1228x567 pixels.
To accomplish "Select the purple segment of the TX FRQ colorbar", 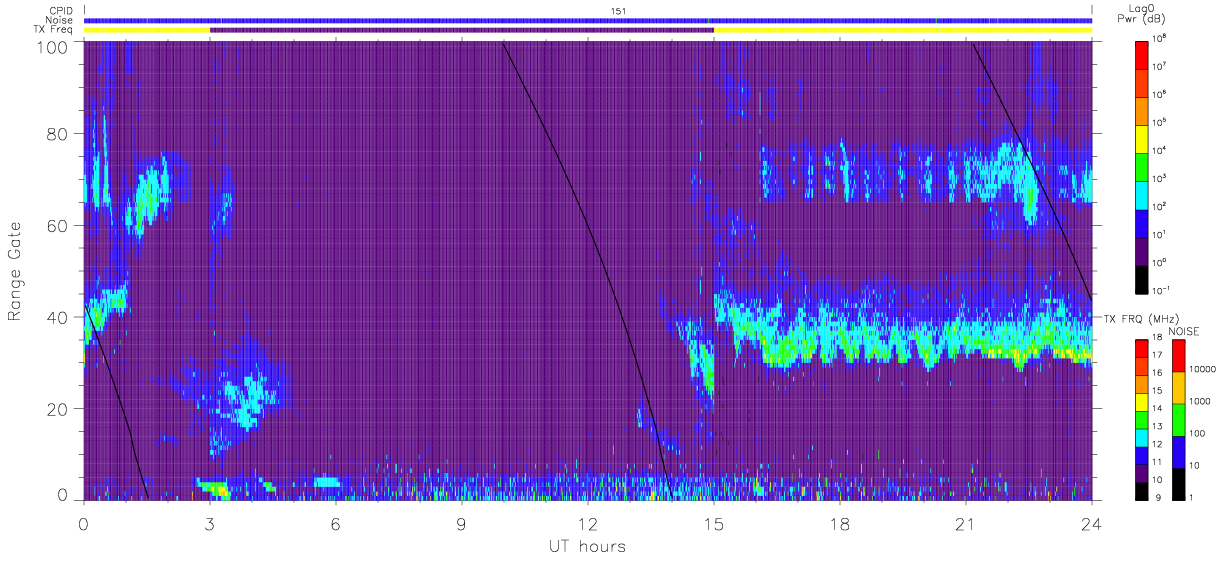I will point(1142,471).
